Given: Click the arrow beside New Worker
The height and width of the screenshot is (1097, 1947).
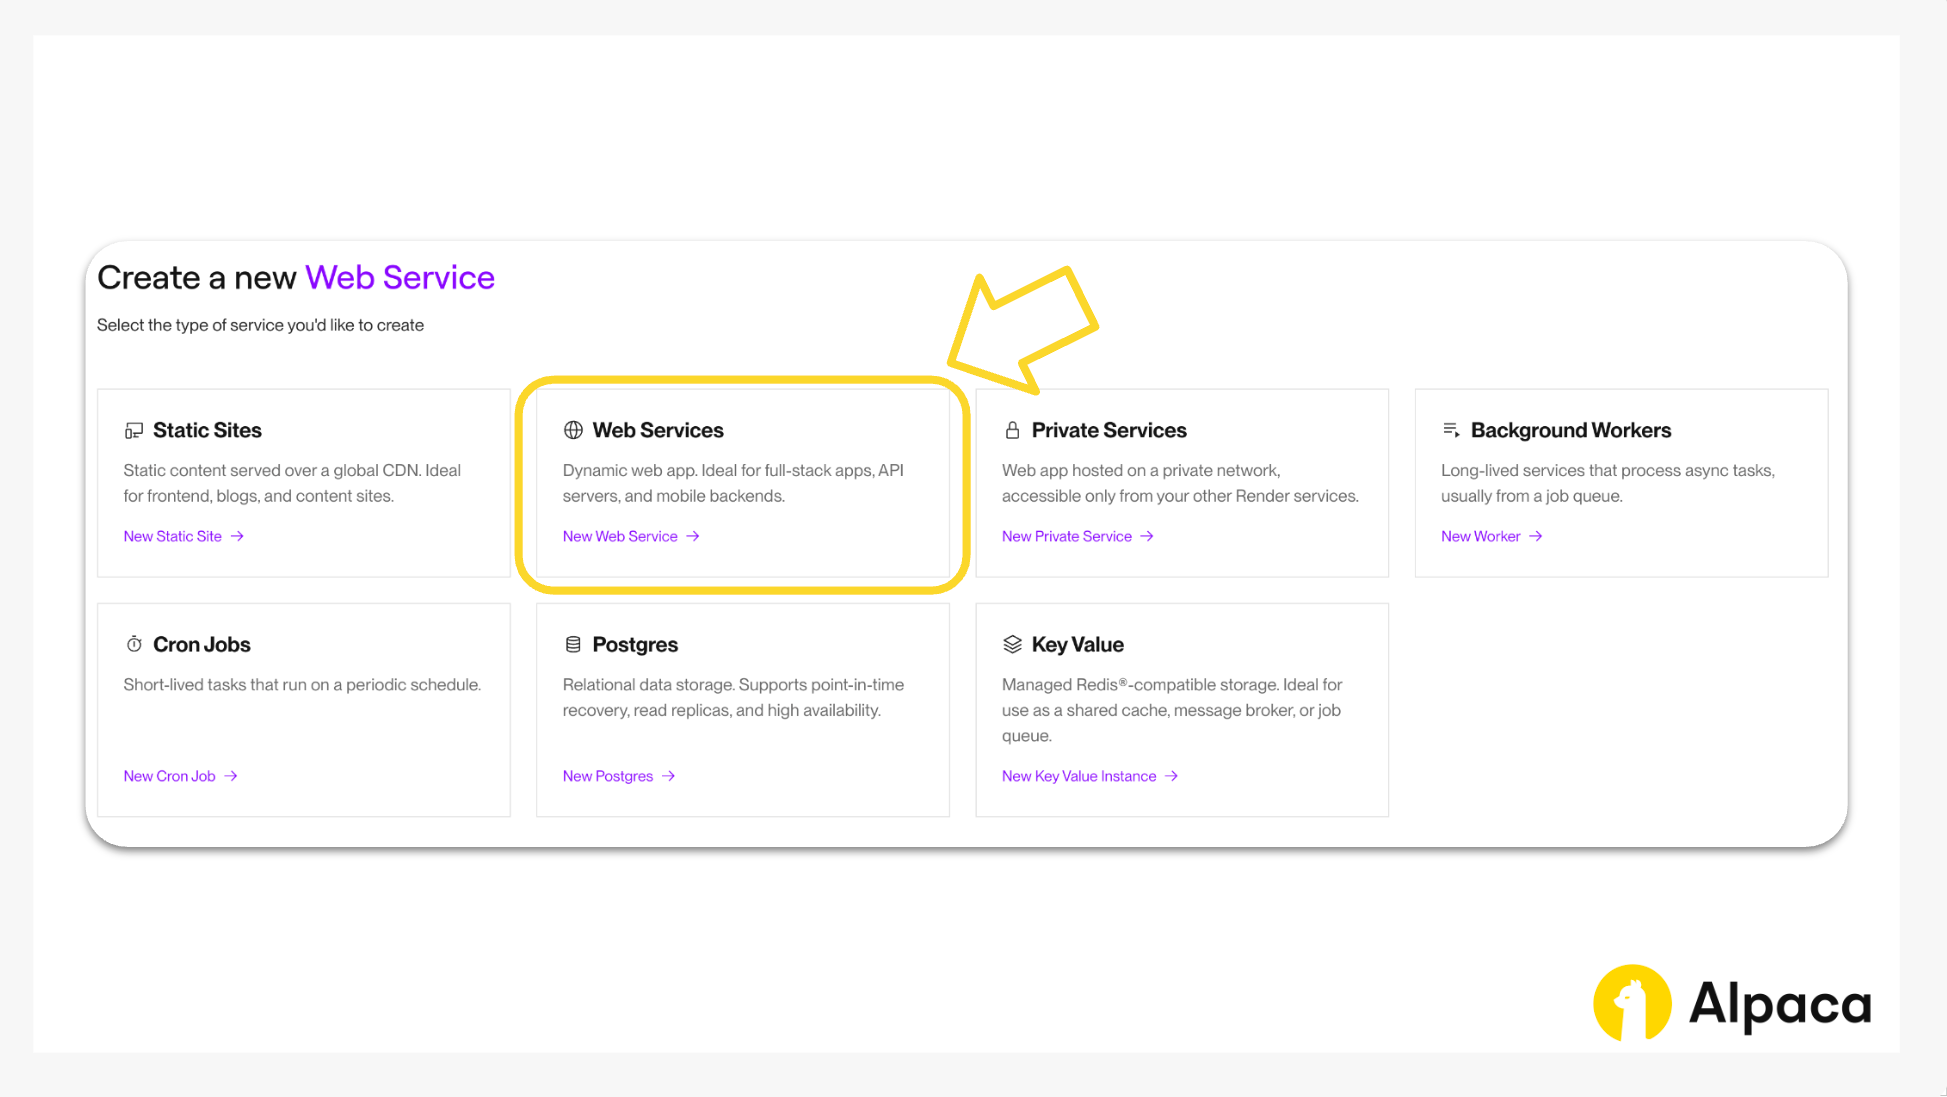Looking at the screenshot, I should 1536,536.
